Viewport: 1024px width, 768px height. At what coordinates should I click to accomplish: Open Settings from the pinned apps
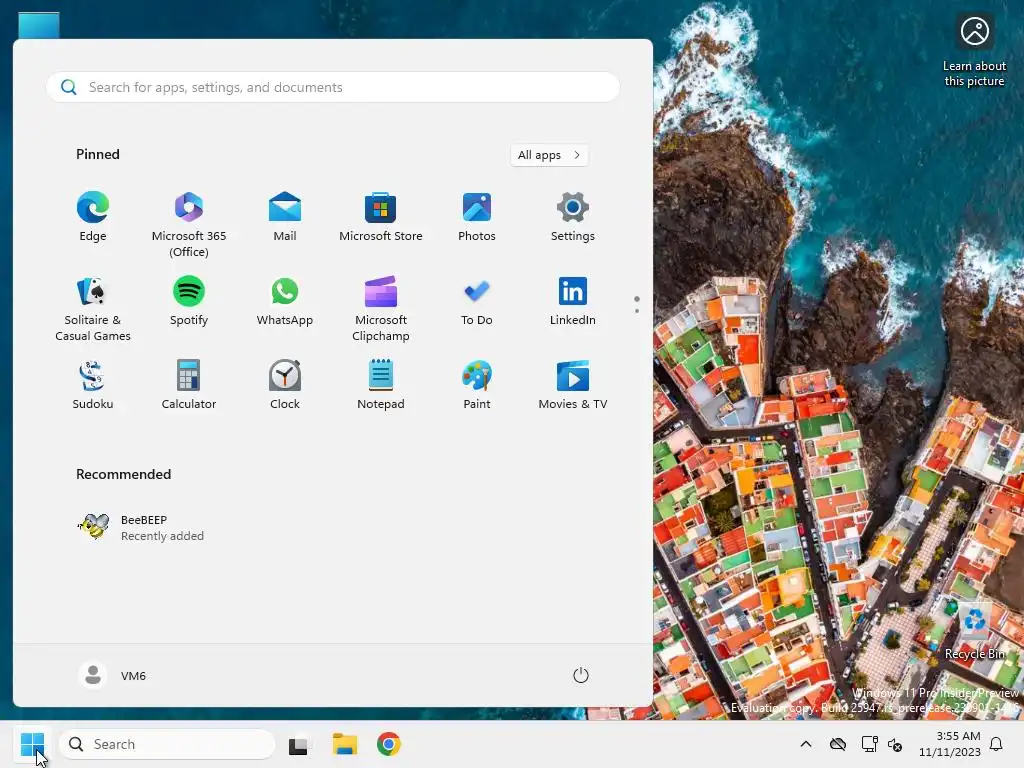[x=573, y=217]
